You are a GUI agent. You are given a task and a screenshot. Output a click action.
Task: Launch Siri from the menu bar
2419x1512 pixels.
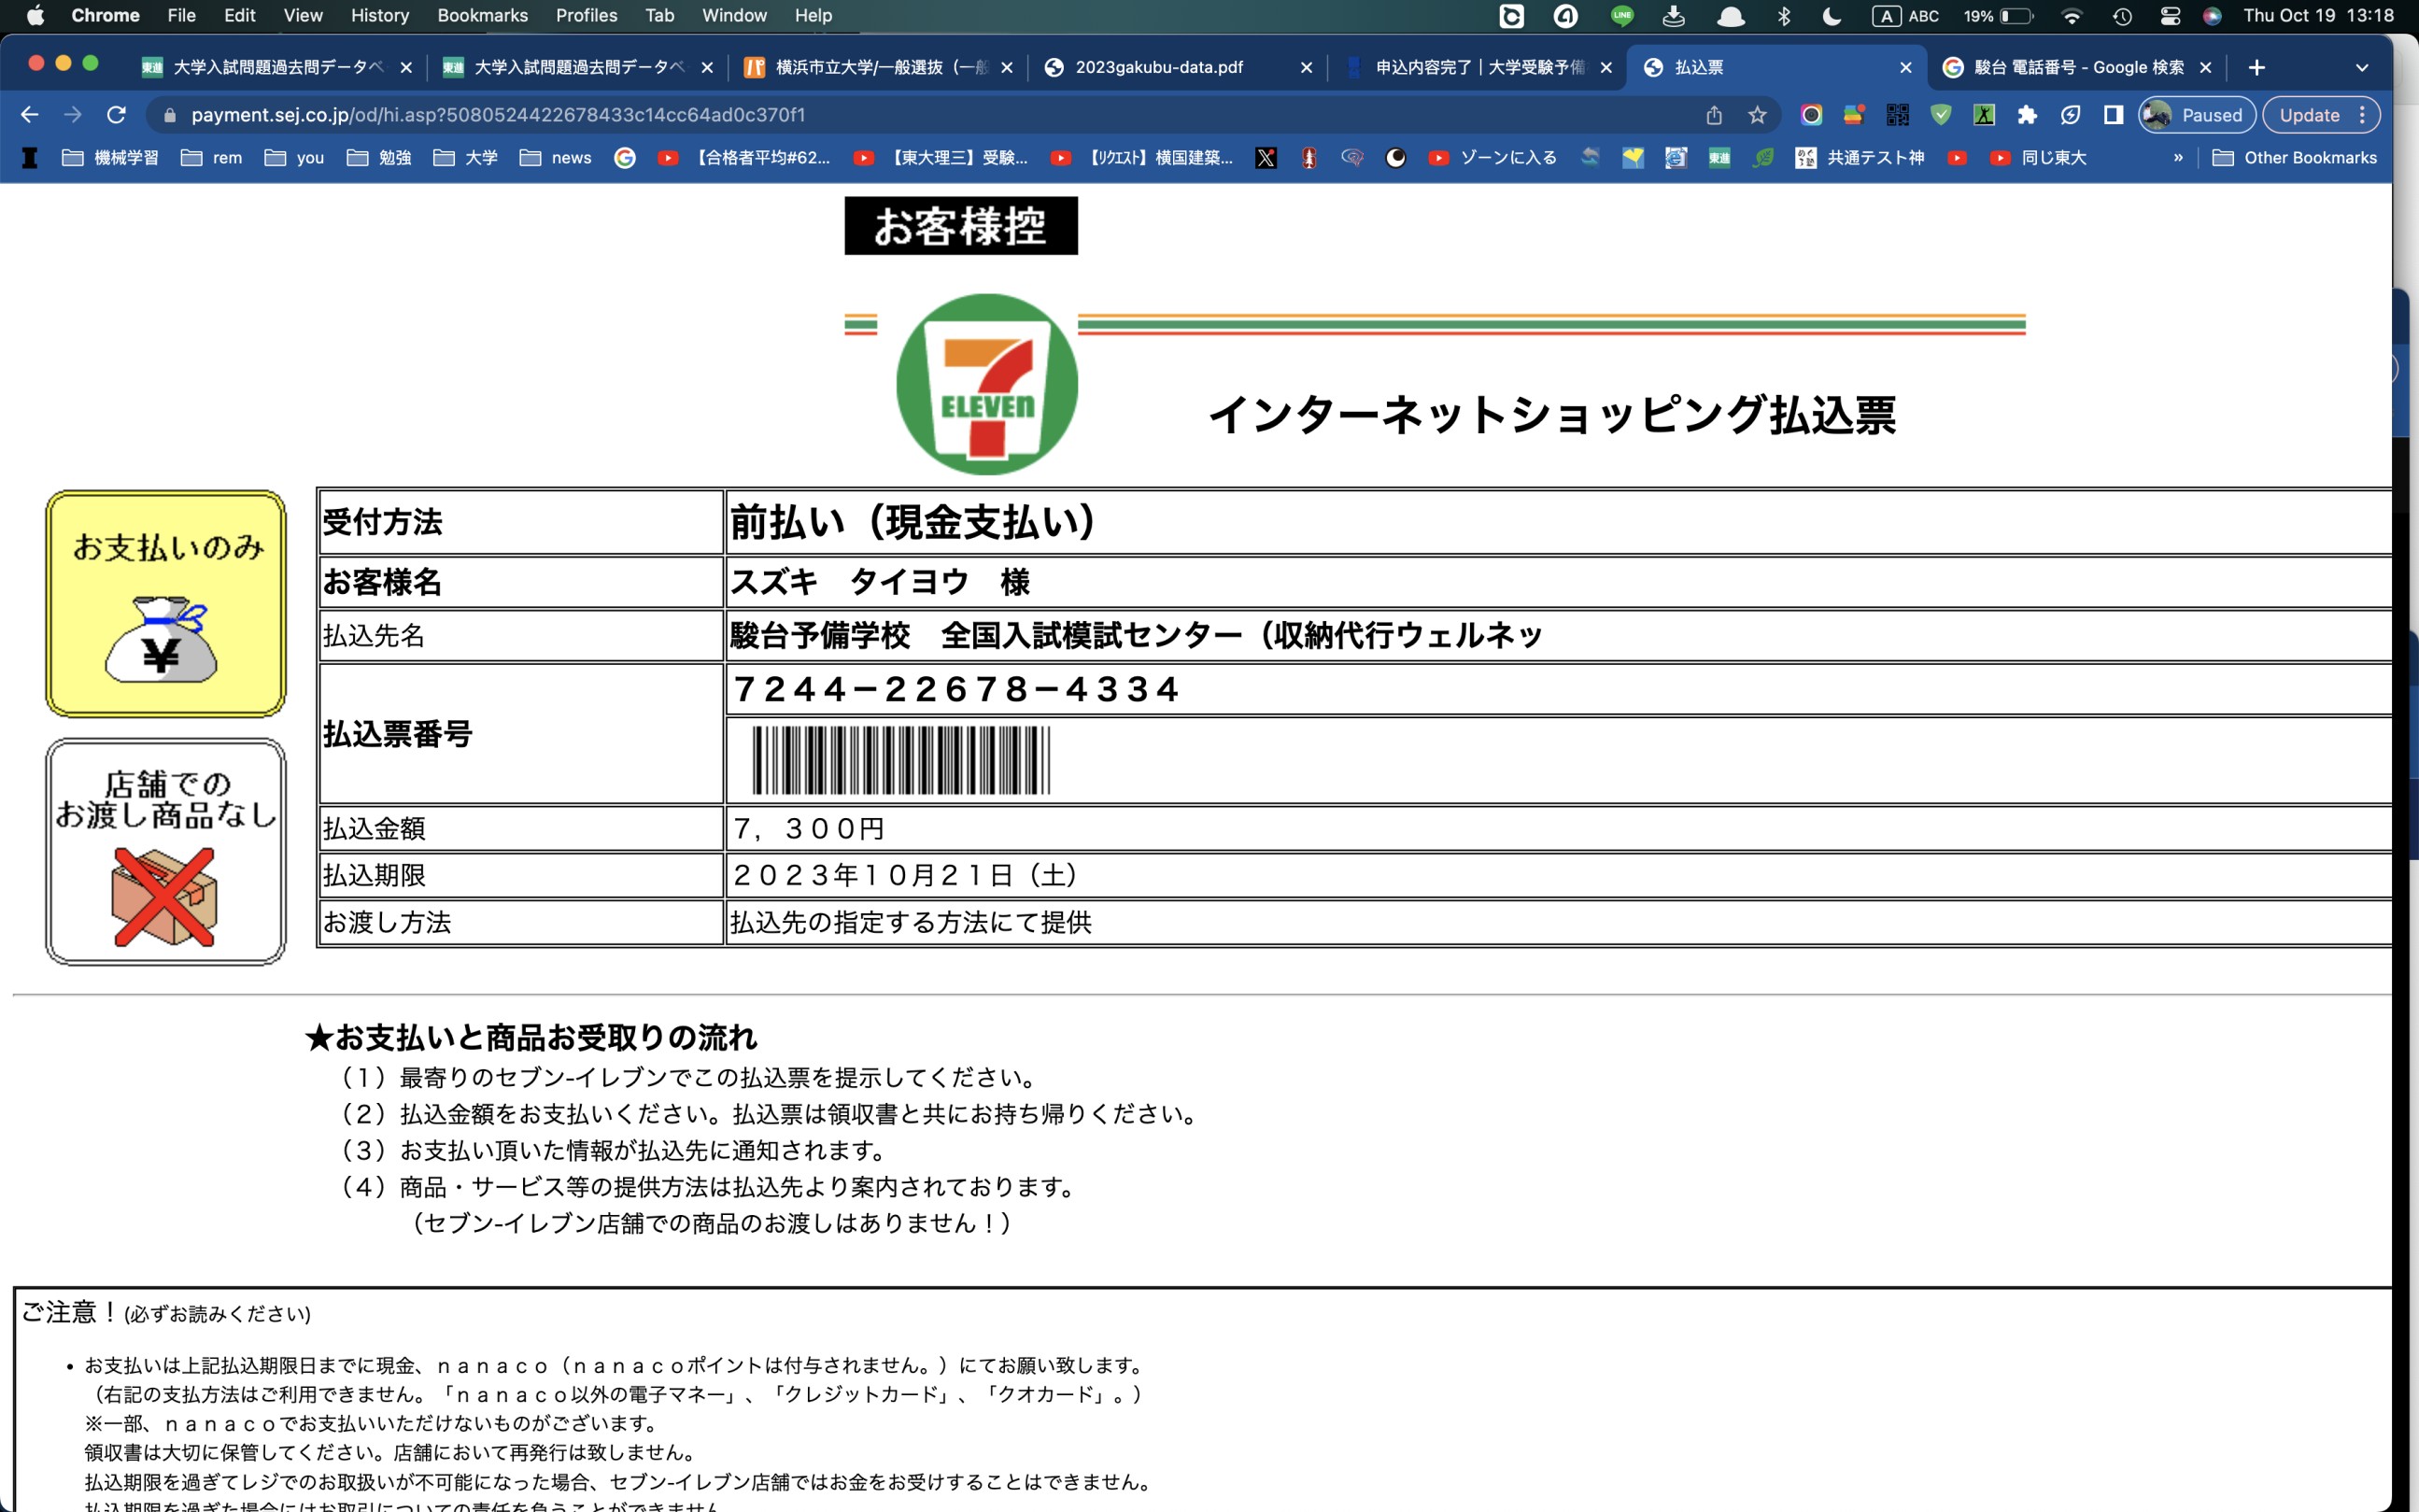pyautogui.click(x=2212, y=15)
